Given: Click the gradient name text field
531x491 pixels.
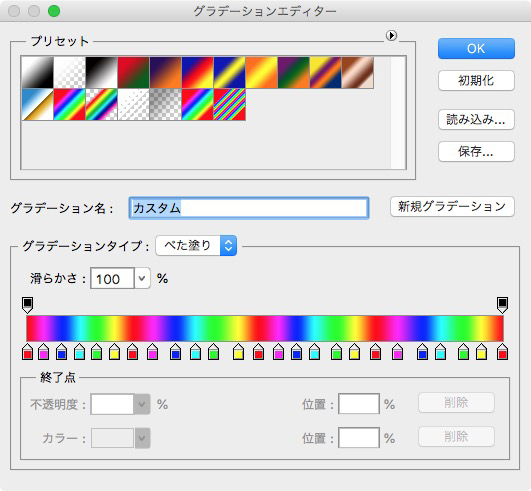Looking at the screenshot, I should (249, 208).
